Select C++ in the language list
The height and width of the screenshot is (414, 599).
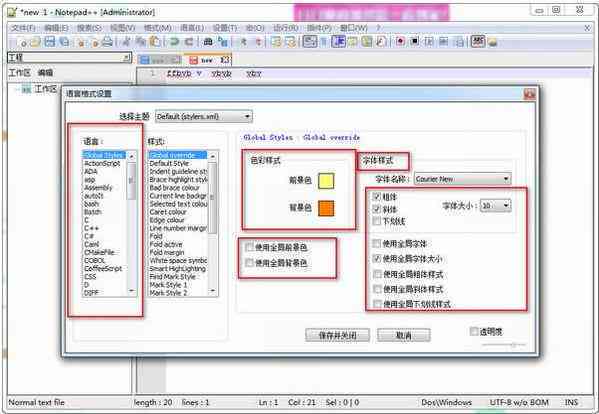[91, 228]
